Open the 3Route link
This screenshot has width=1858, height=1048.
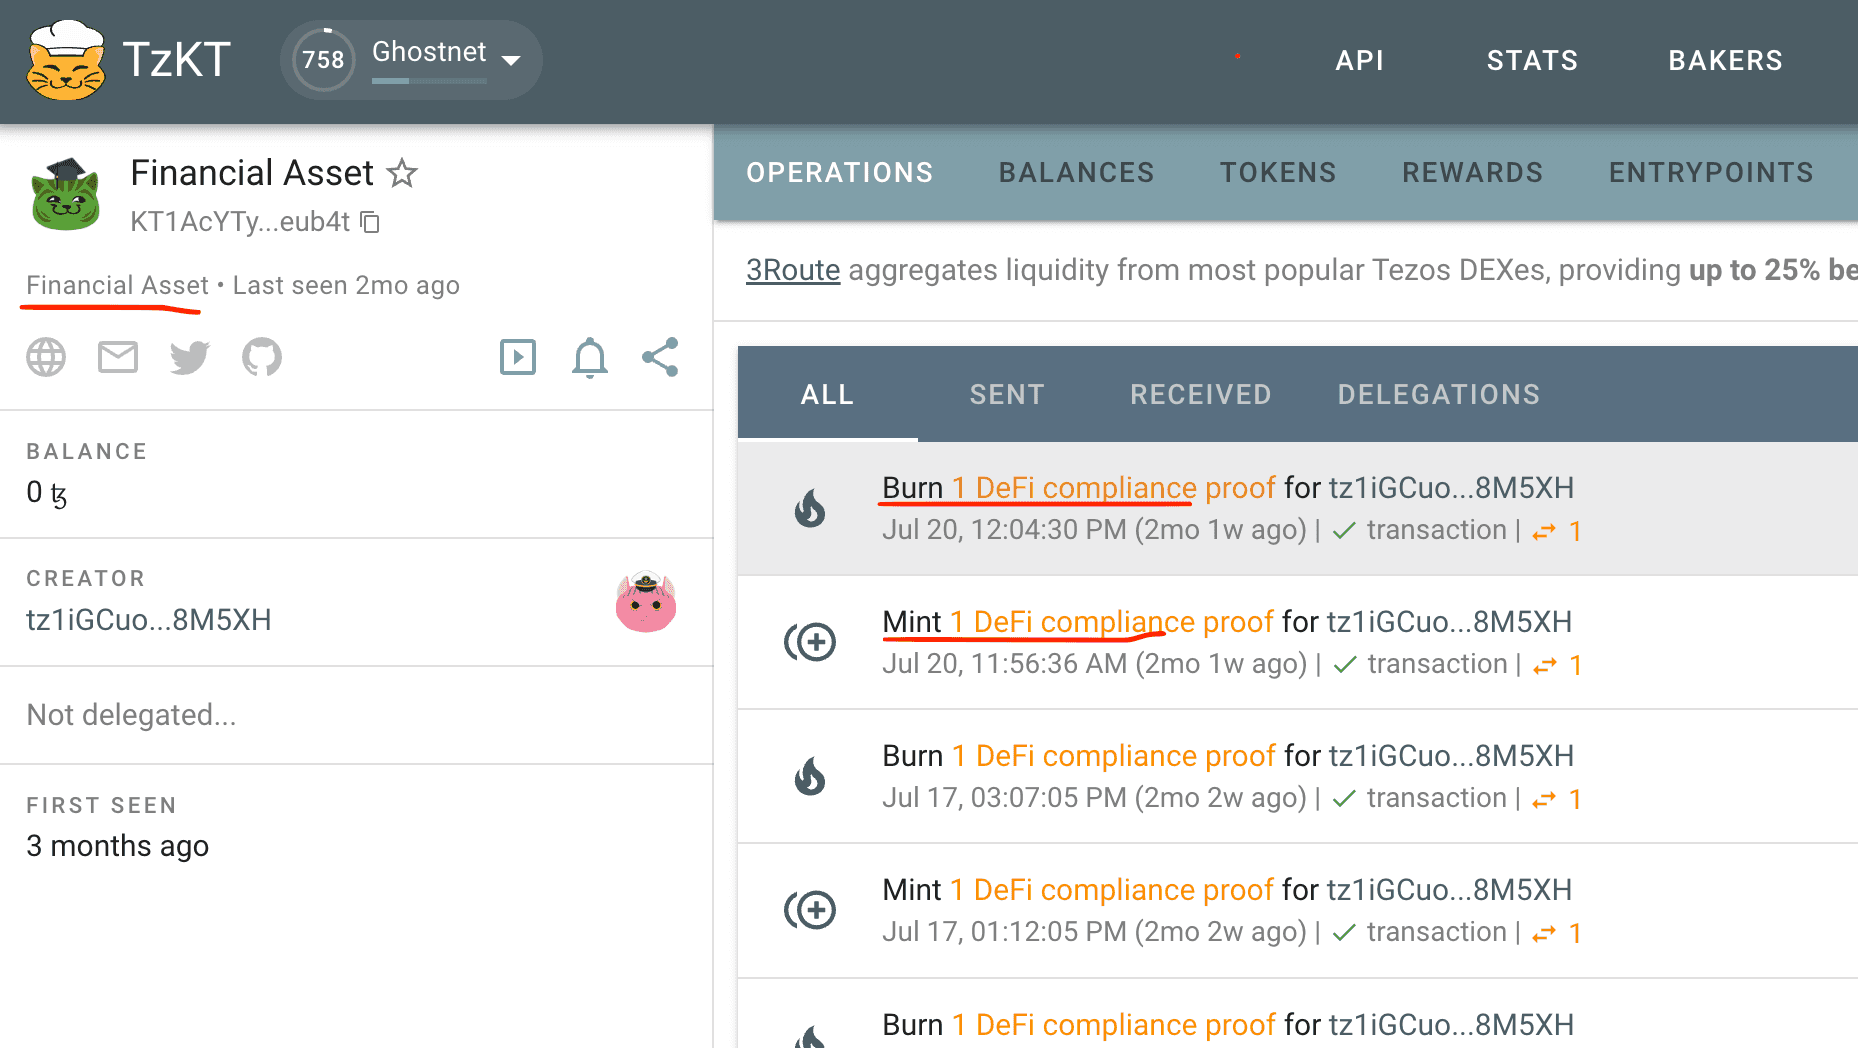793,270
